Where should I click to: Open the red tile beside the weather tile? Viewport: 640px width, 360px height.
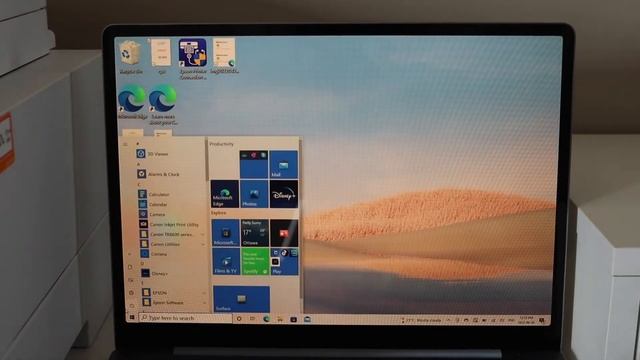(x=284, y=233)
